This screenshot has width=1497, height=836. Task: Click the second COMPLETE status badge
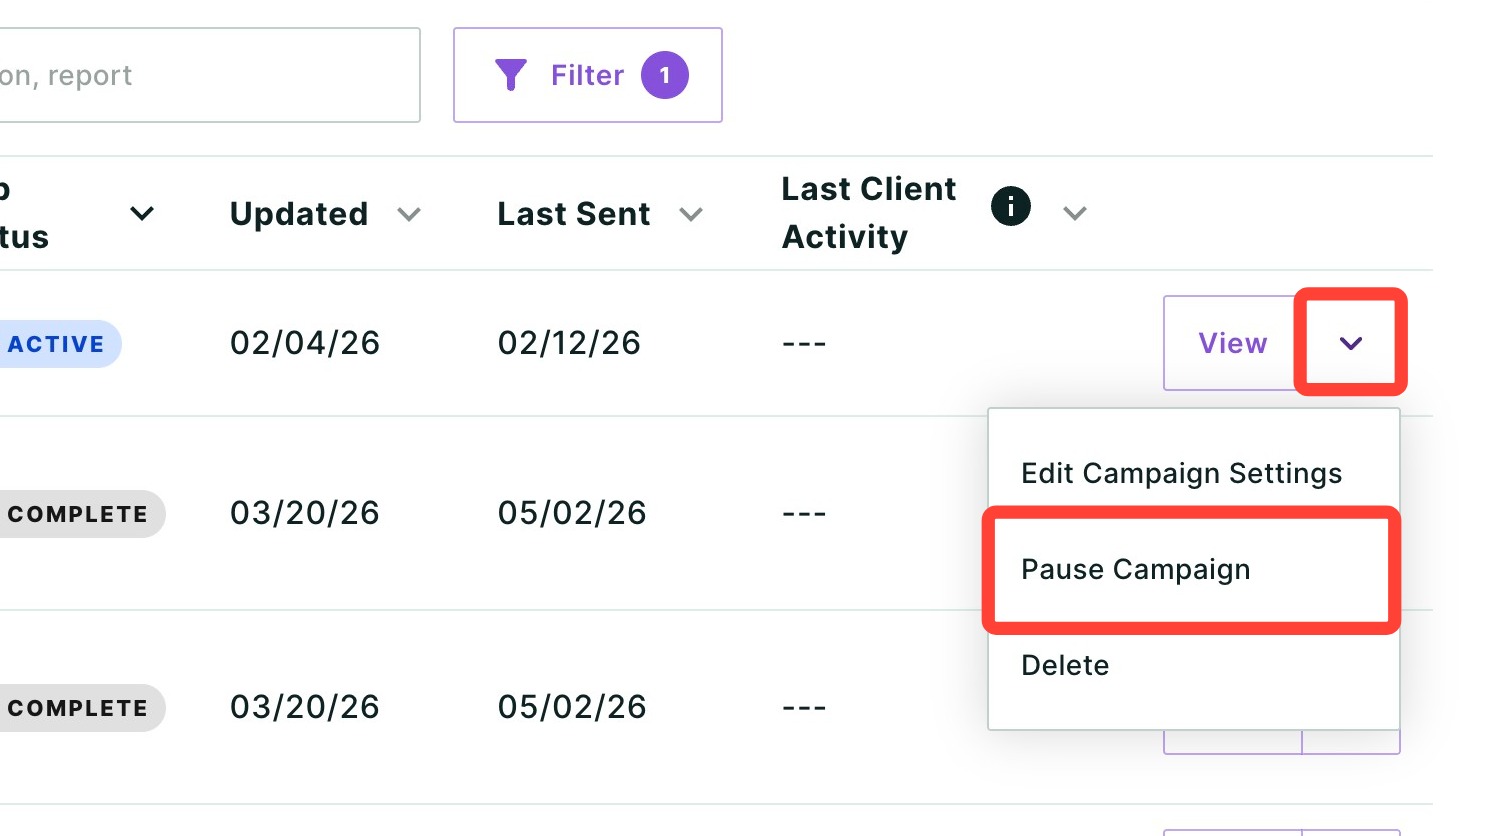(81, 708)
